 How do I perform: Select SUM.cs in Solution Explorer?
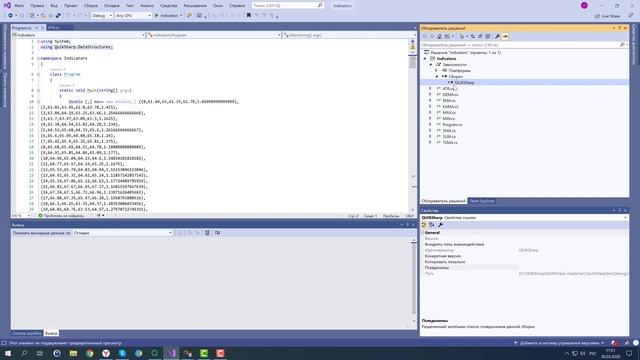pyautogui.click(x=449, y=136)
